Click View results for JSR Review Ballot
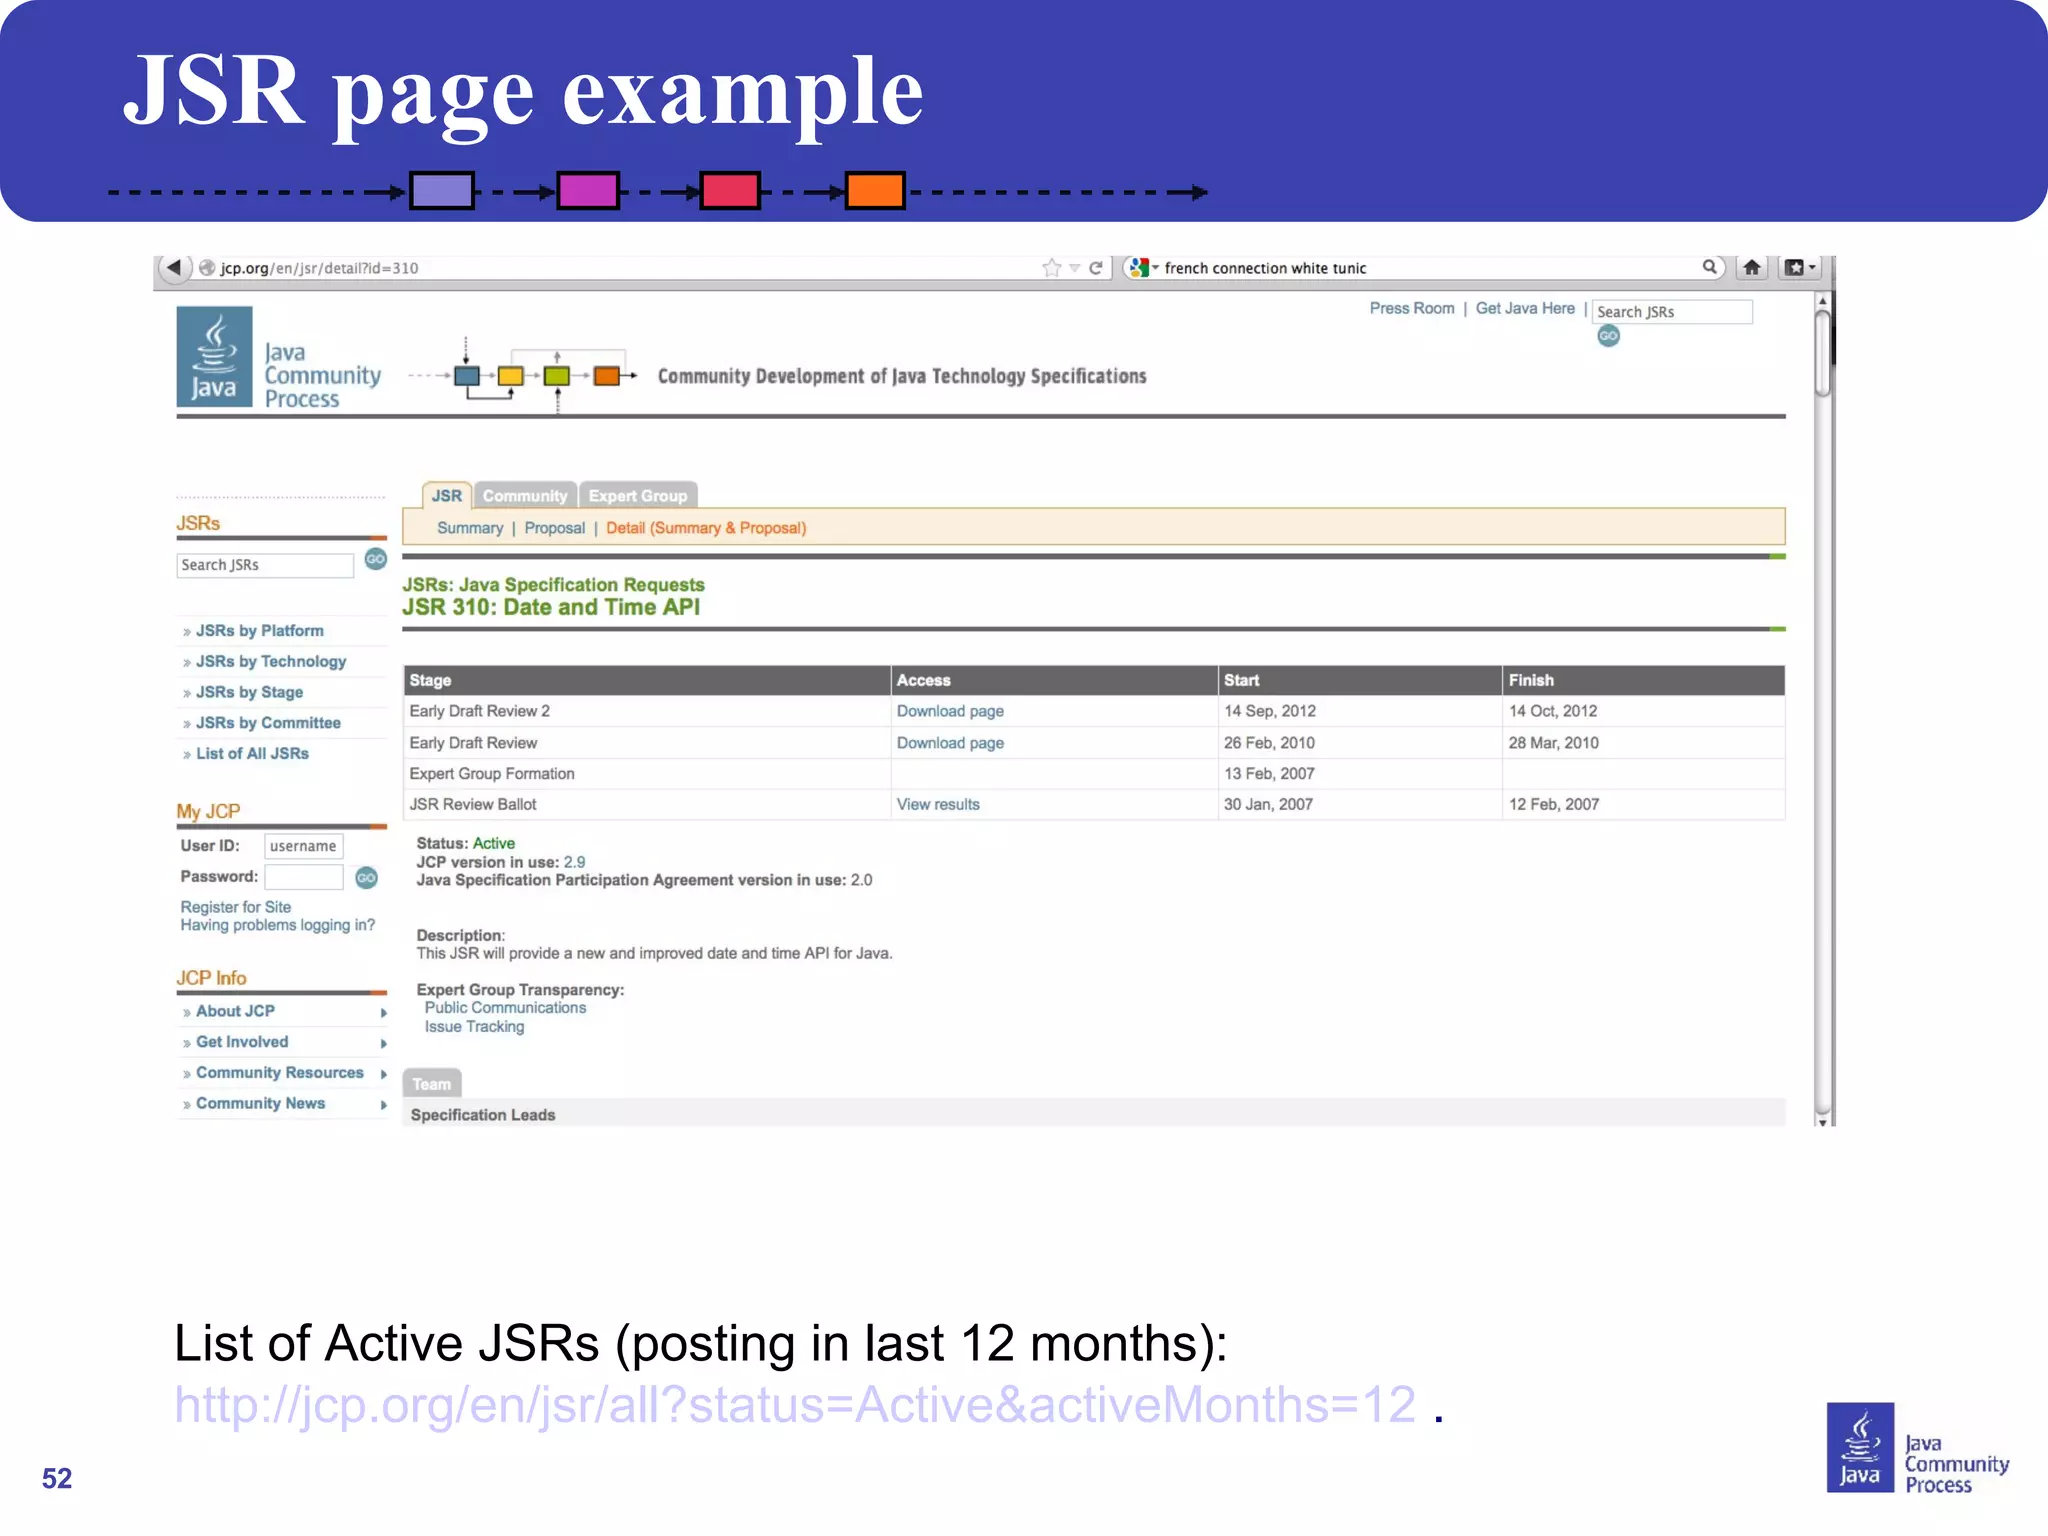2048x1536 pixels. [x=938, y=804]
